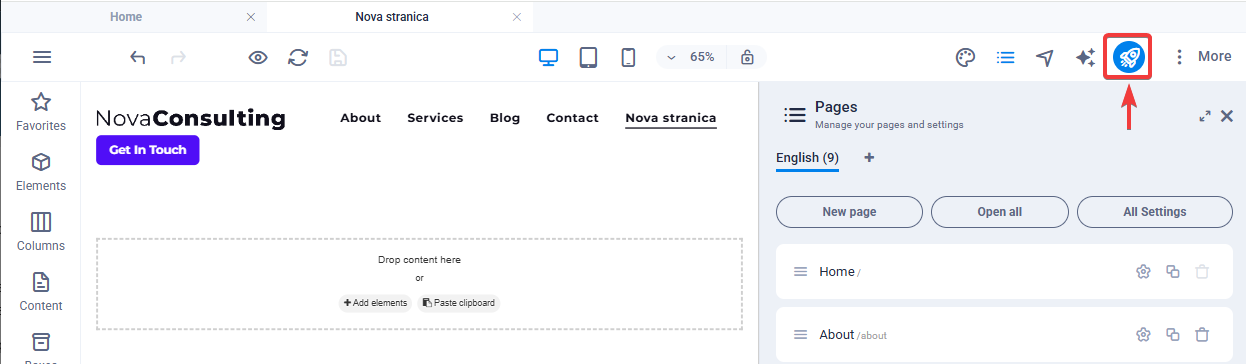Viewport: 1246px width, 364px height.
Task: Close the Nova stranica tab
Action: tap(516, 17)
